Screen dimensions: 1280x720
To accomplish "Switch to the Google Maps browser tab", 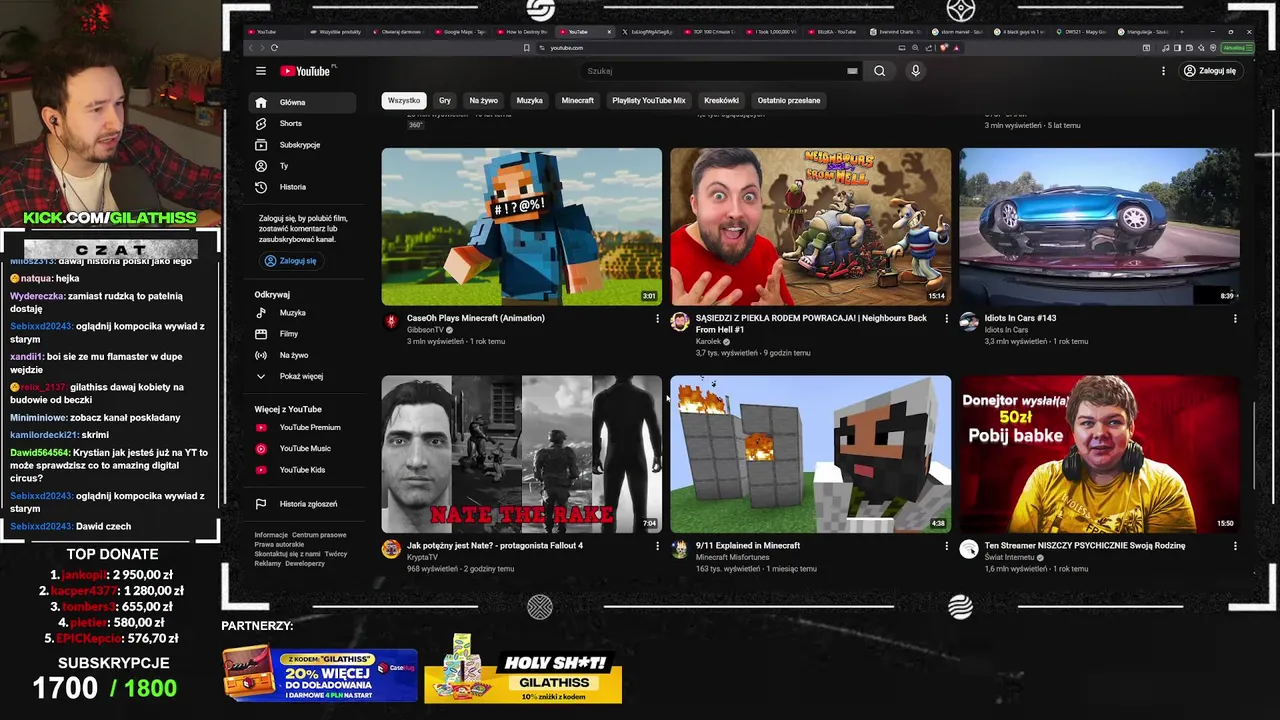I will (460, 32).
